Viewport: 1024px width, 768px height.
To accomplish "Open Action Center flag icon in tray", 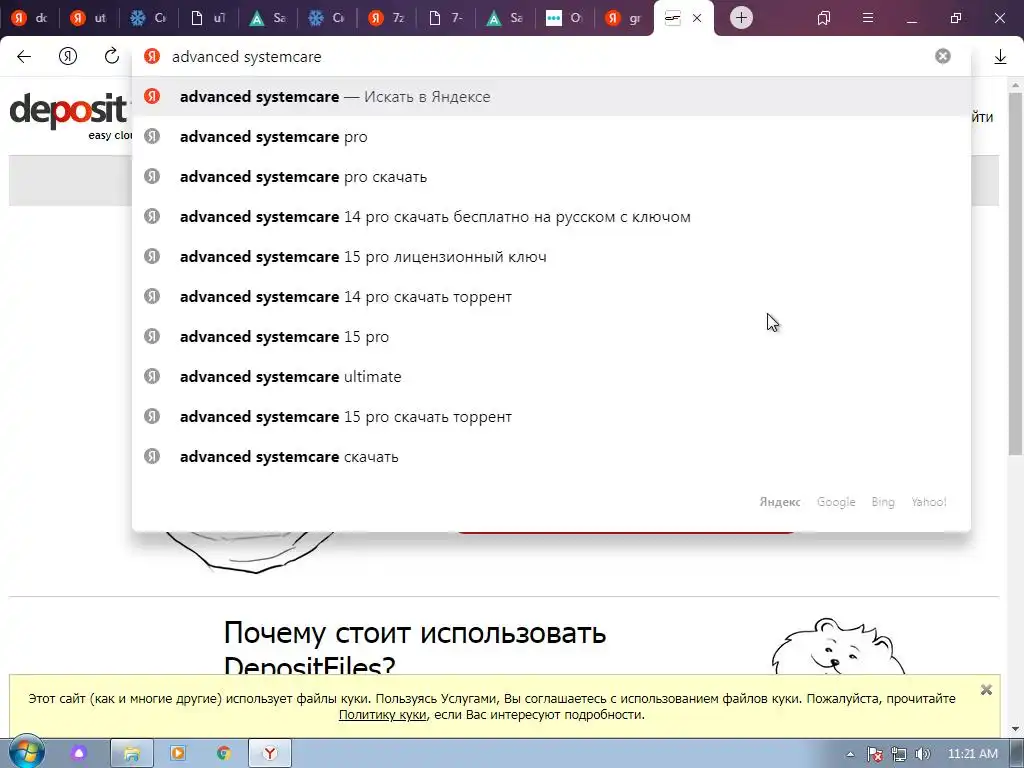I will (874, 754).
